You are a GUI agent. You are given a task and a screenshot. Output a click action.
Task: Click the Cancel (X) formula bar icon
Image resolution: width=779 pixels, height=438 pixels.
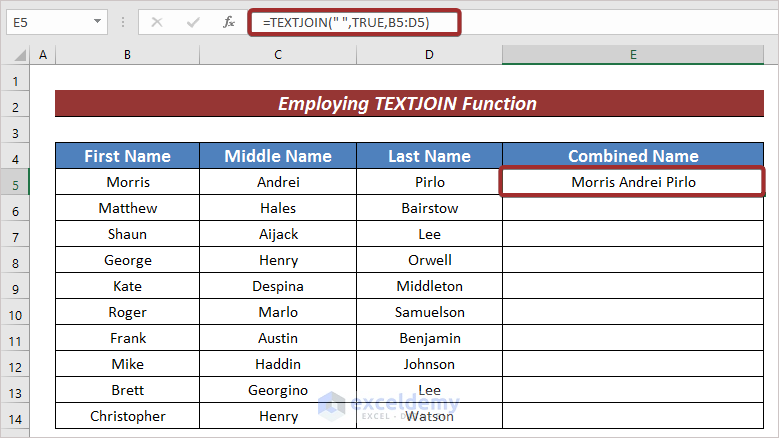coord(157,22)
